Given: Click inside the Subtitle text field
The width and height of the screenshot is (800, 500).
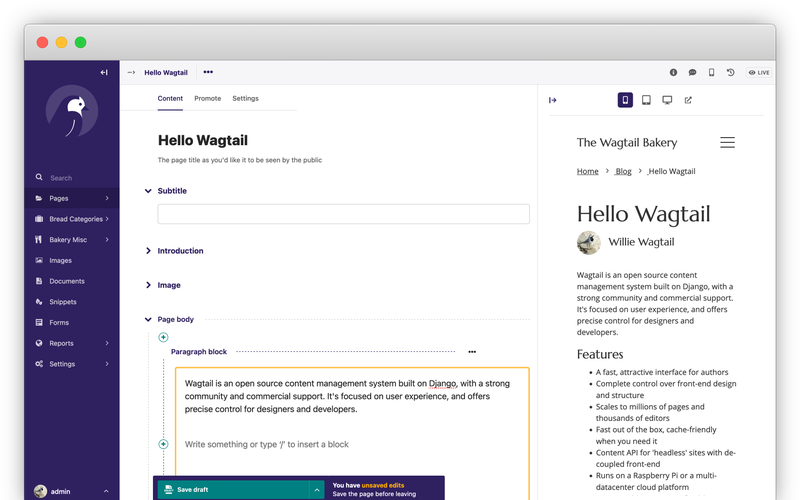Looking at the screenshot, I should point(343,214).
